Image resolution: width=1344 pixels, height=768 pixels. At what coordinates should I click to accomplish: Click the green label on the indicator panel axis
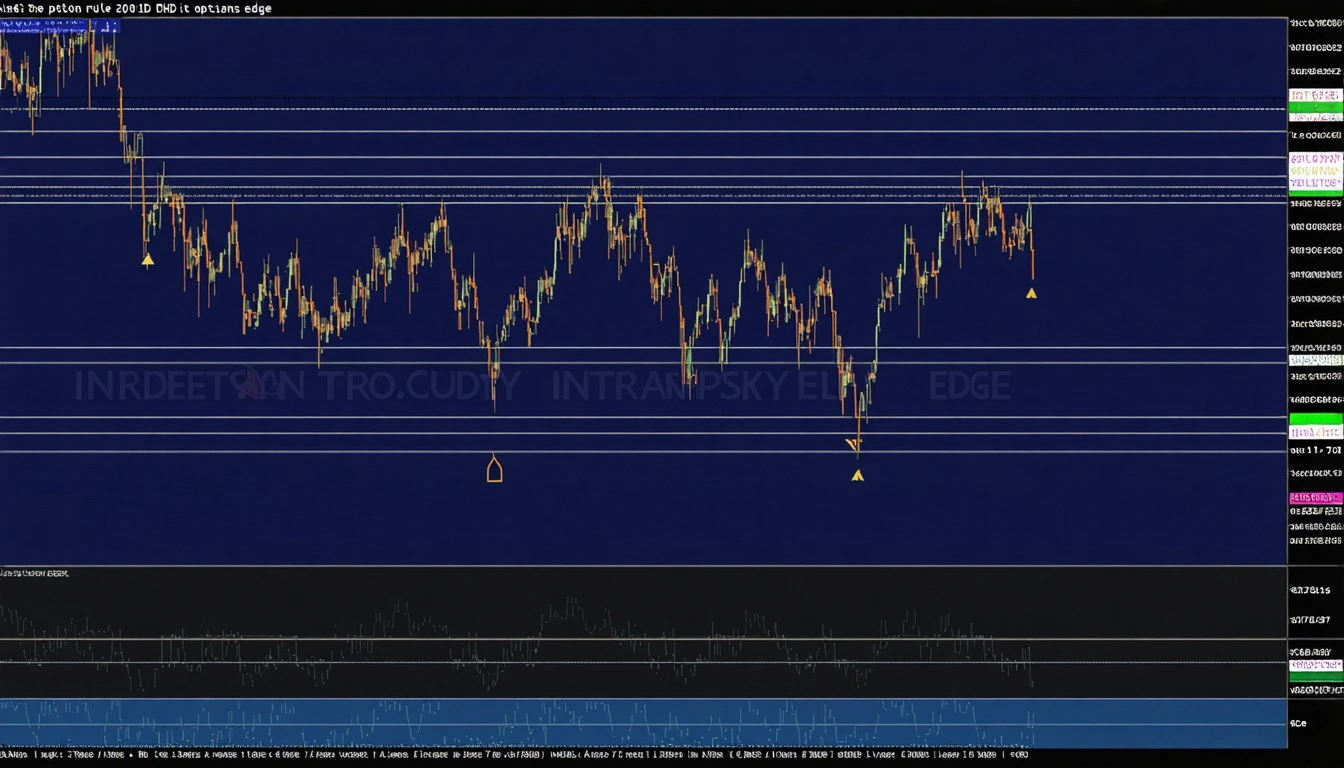[x=1315, y=677]
